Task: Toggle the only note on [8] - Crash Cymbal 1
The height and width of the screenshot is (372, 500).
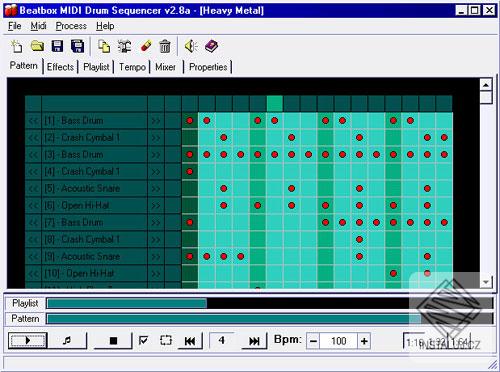Action: 359,239
